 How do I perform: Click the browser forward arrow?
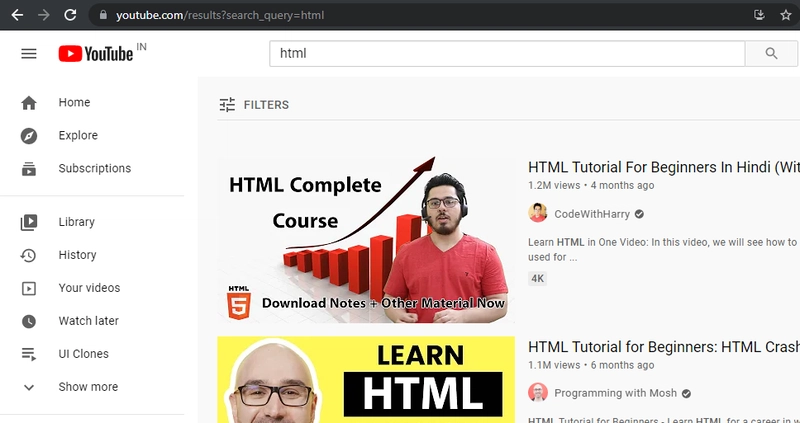tap(44, 15)
